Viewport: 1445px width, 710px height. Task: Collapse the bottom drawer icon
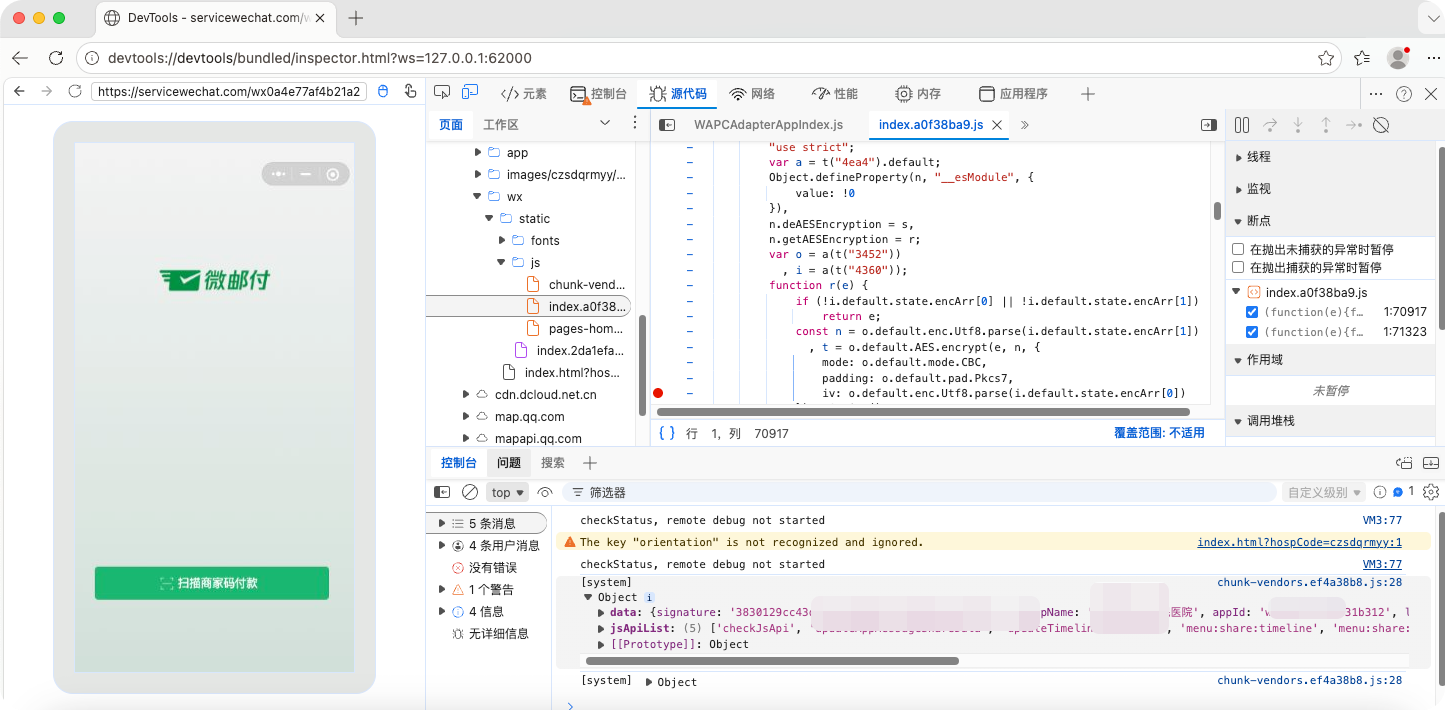[x=1431, y=463]
